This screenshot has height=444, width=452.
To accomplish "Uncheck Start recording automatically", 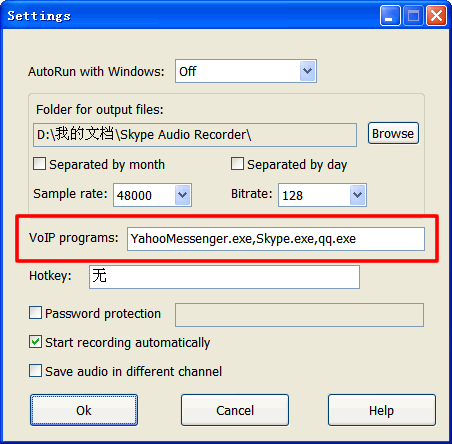I will click(35, 342).
